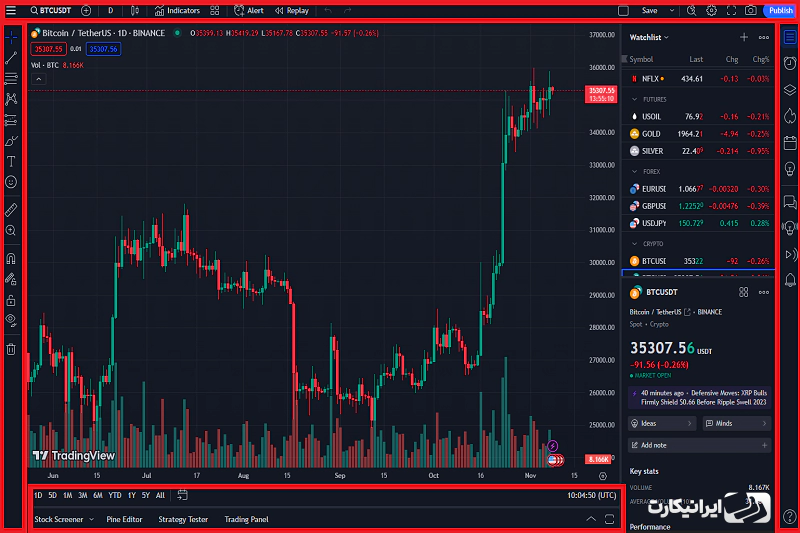This screenshot has width=800, height=533.
Task: Enter fullscreen mode
Action: tap(731, 11)
